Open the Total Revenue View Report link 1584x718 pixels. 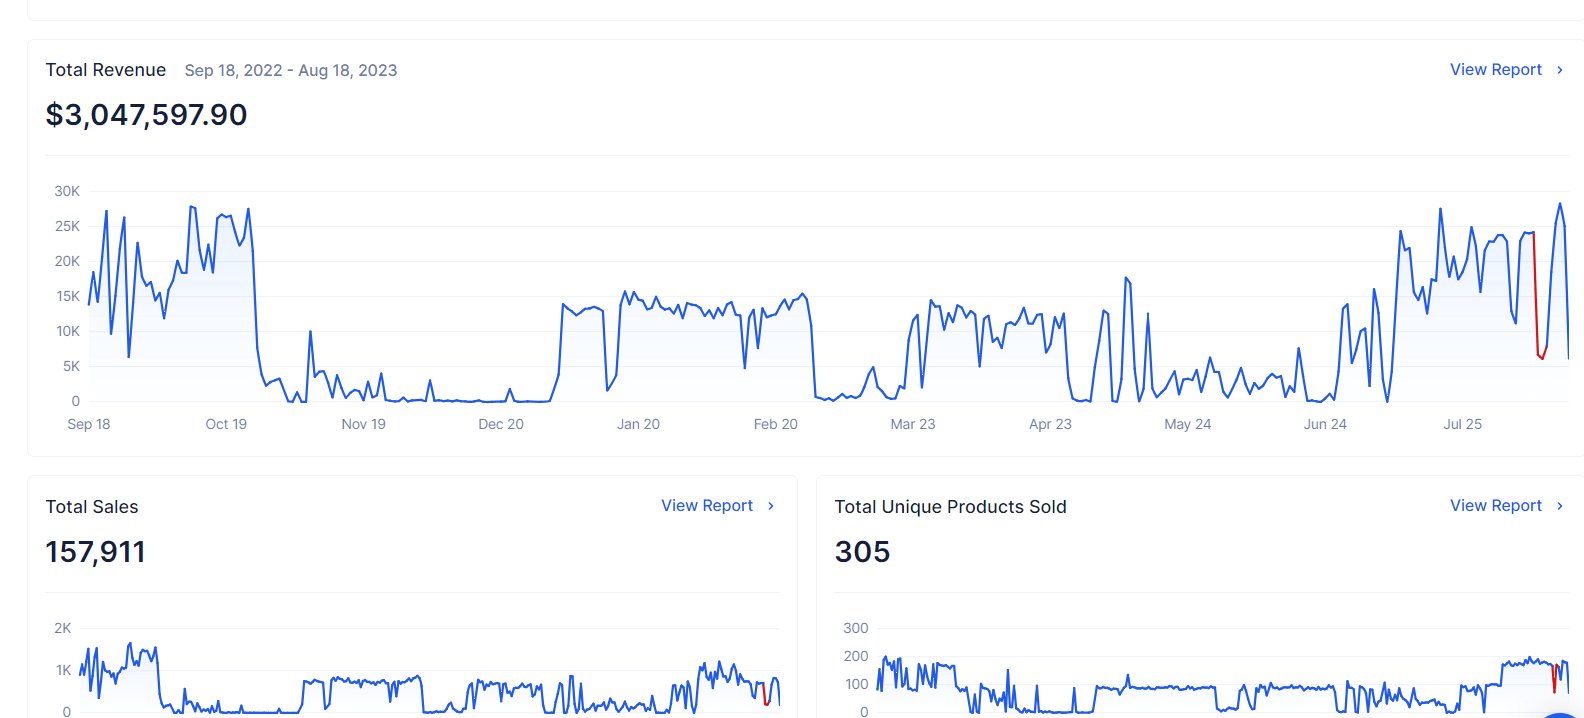point(1495,70)
